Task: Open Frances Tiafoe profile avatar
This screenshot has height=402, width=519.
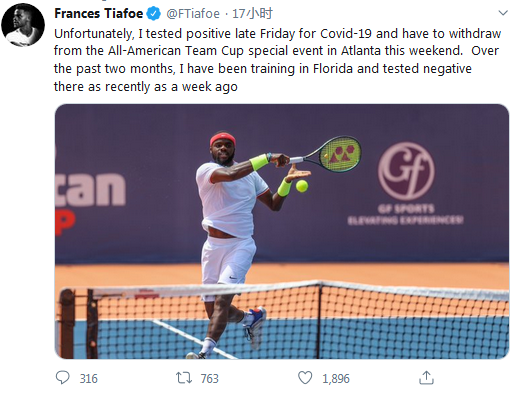Action: [23, 25]
